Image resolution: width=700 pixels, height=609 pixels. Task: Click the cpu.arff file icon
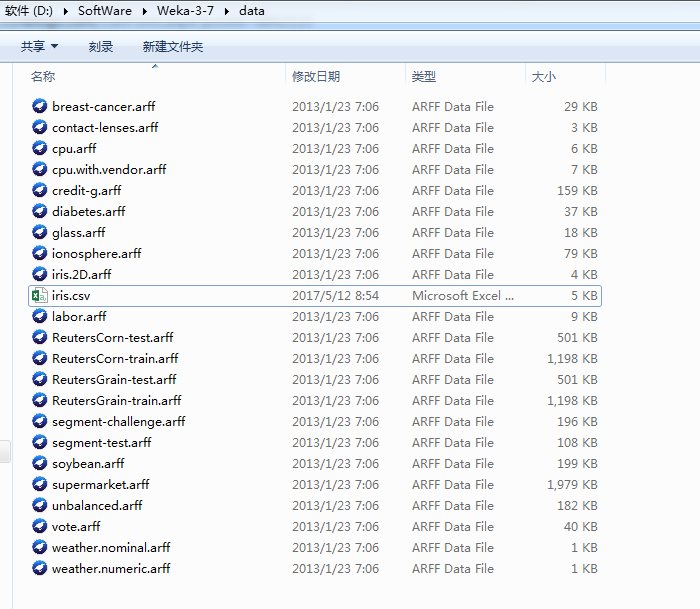pyautogui.click(x=40, y=148)
